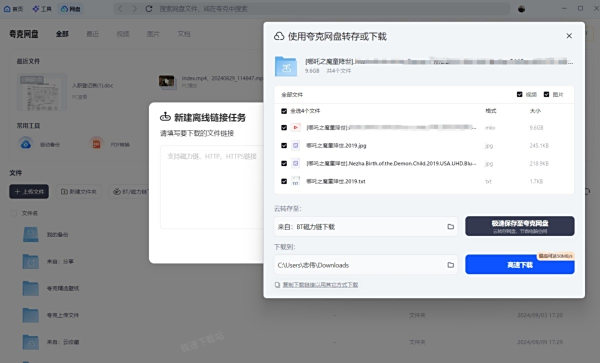Click the 新建文件夹 new folder button
The height and width of the screenshot is (363, 600).
pyautogui.click(x=79, y=192)
